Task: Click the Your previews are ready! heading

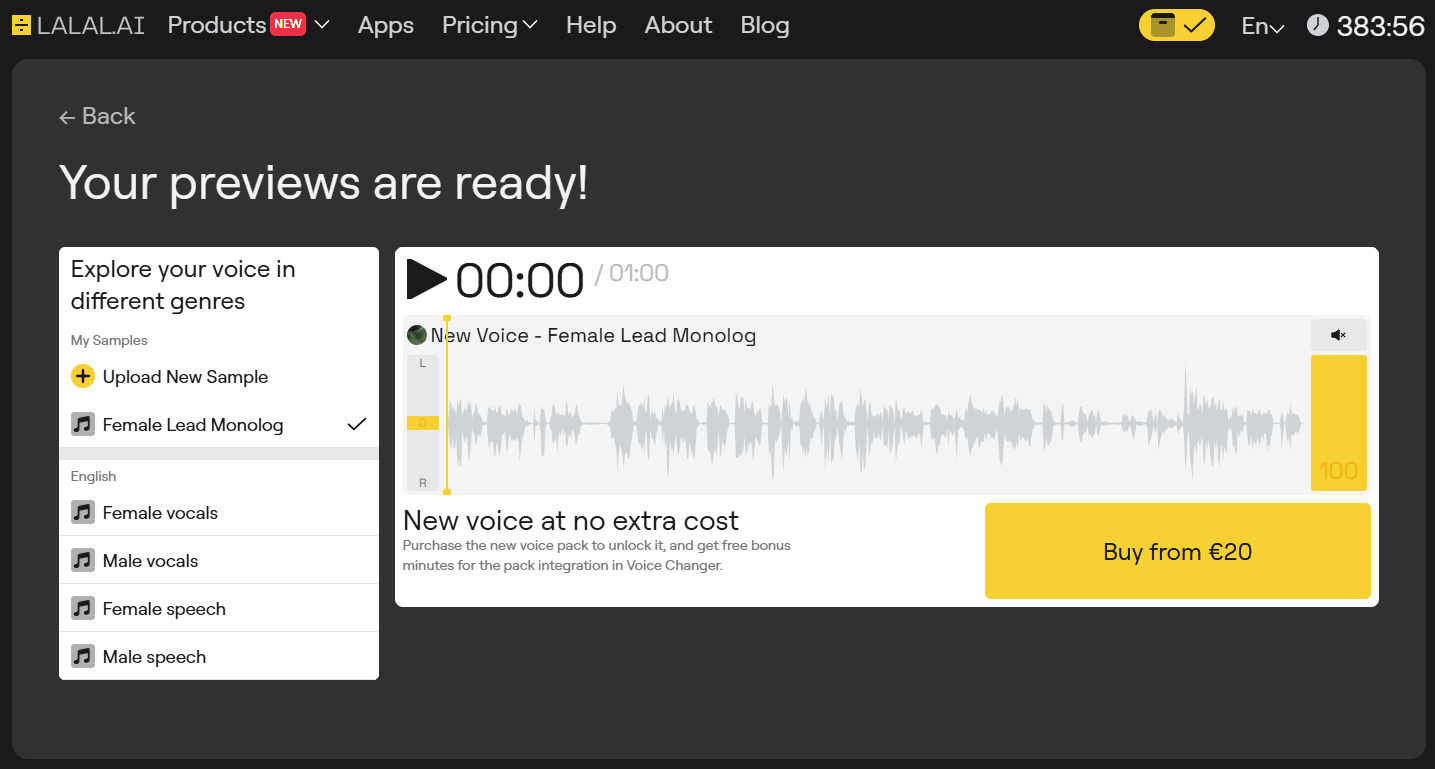Action: tap(324, 183)
